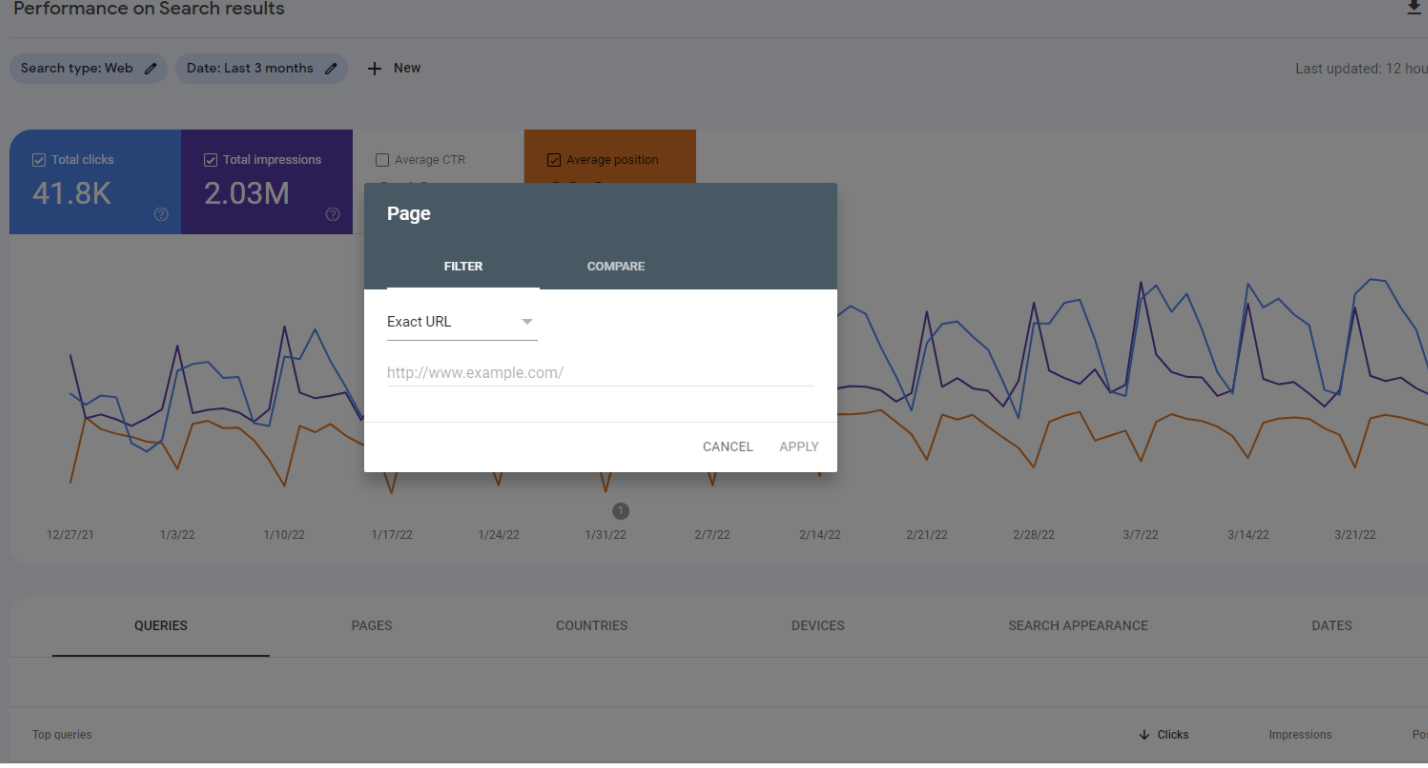Click annotation marker on 1/31/22
1428x768 pixels.
coord(621,511)
